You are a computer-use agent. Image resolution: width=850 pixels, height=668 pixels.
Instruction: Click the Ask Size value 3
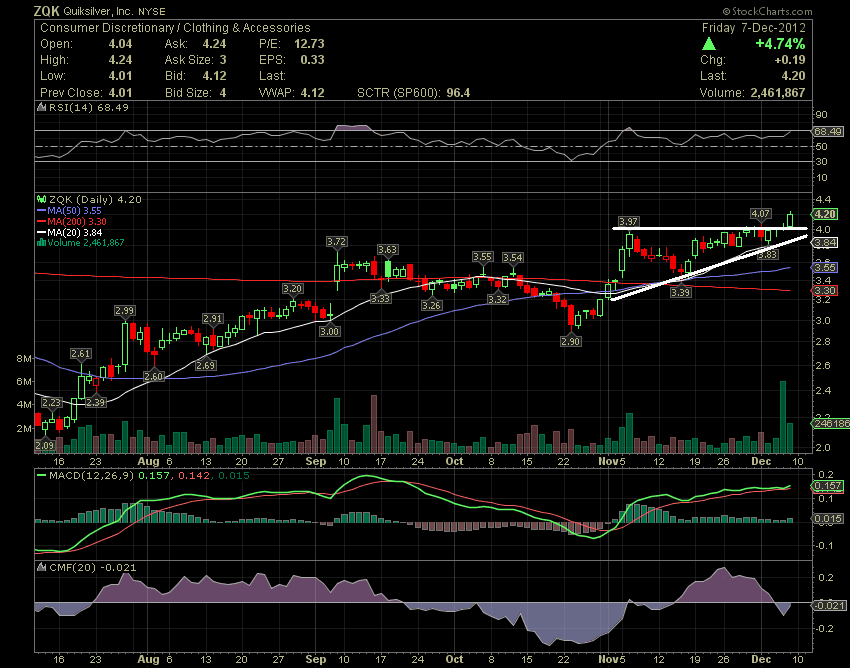[x=223, y=60]
